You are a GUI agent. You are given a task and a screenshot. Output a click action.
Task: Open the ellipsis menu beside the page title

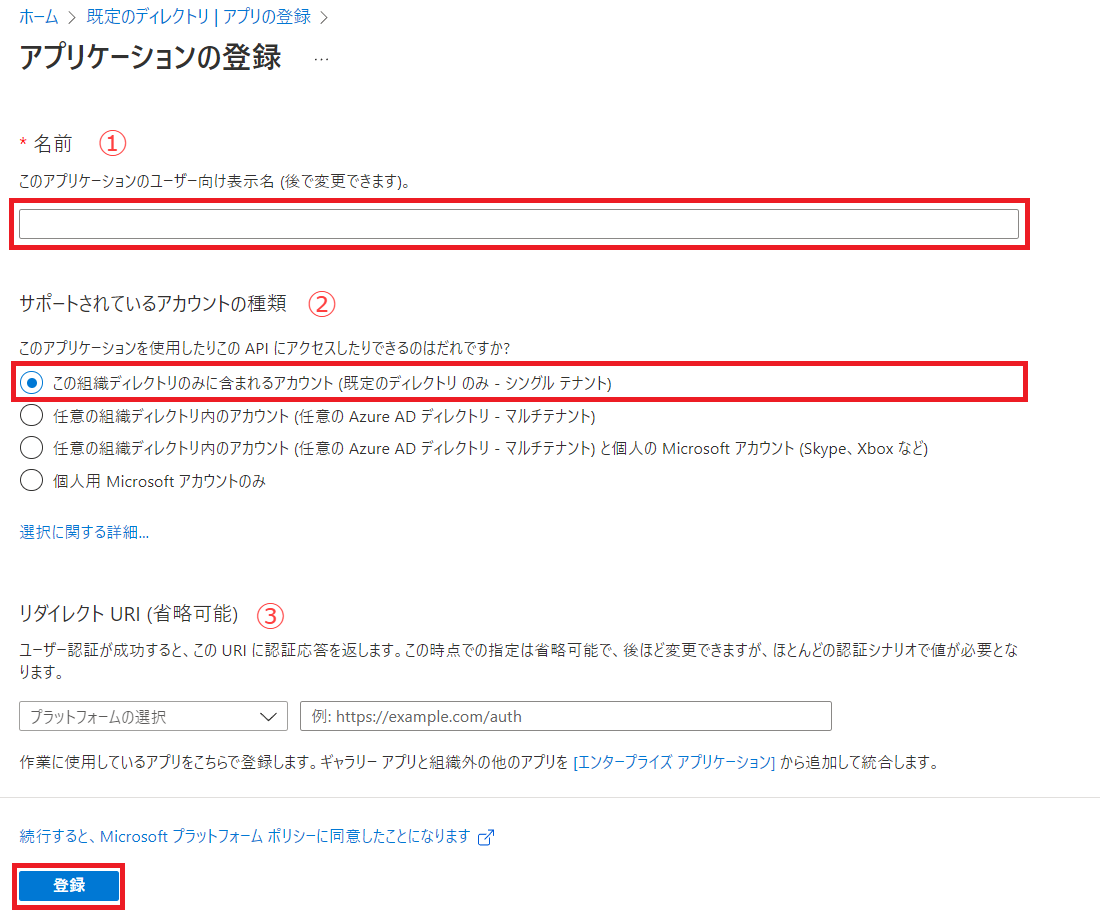coord(321,59)
